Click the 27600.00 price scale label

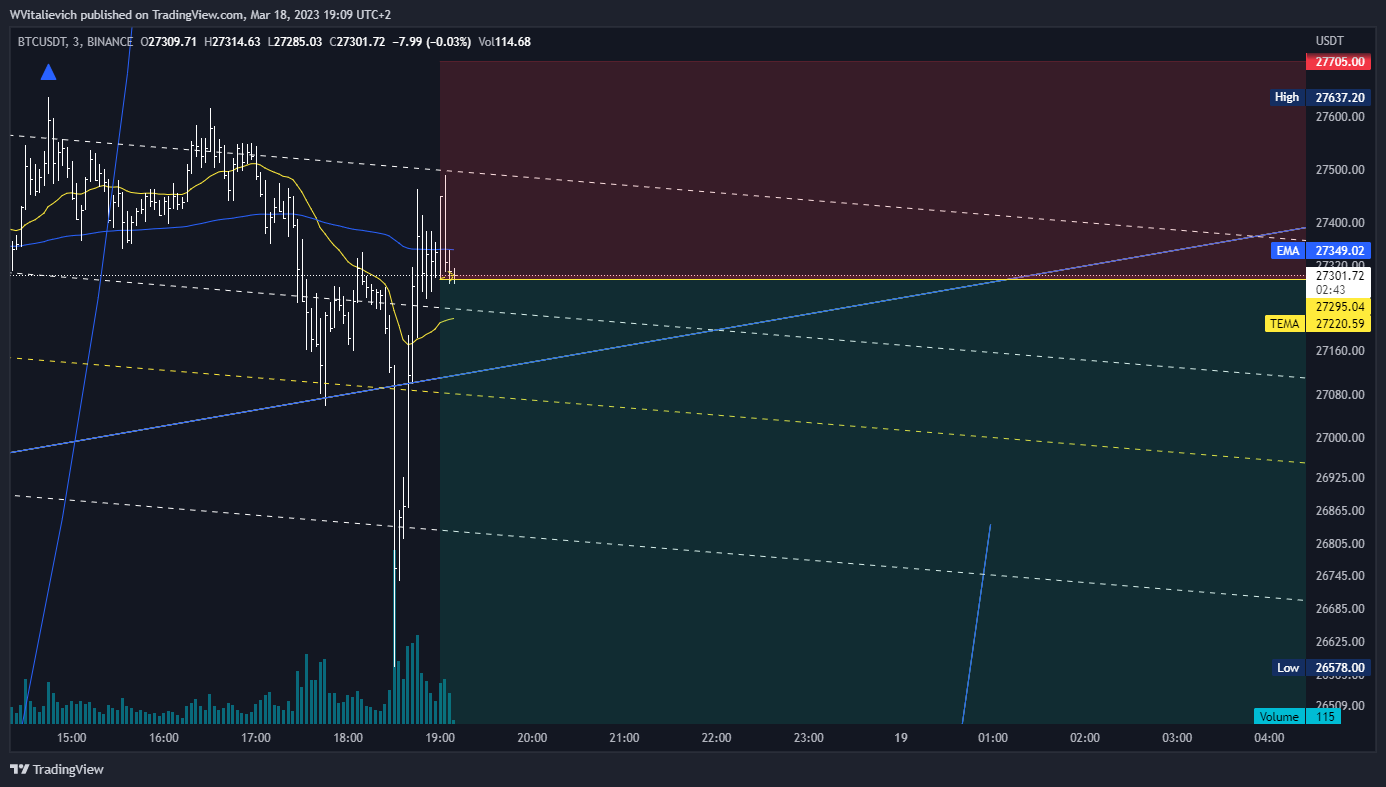(x=1340, y=117)
